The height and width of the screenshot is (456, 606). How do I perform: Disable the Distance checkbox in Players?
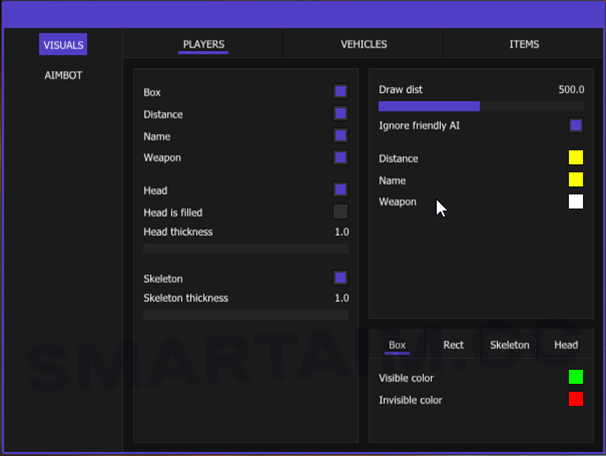(341, 114)
